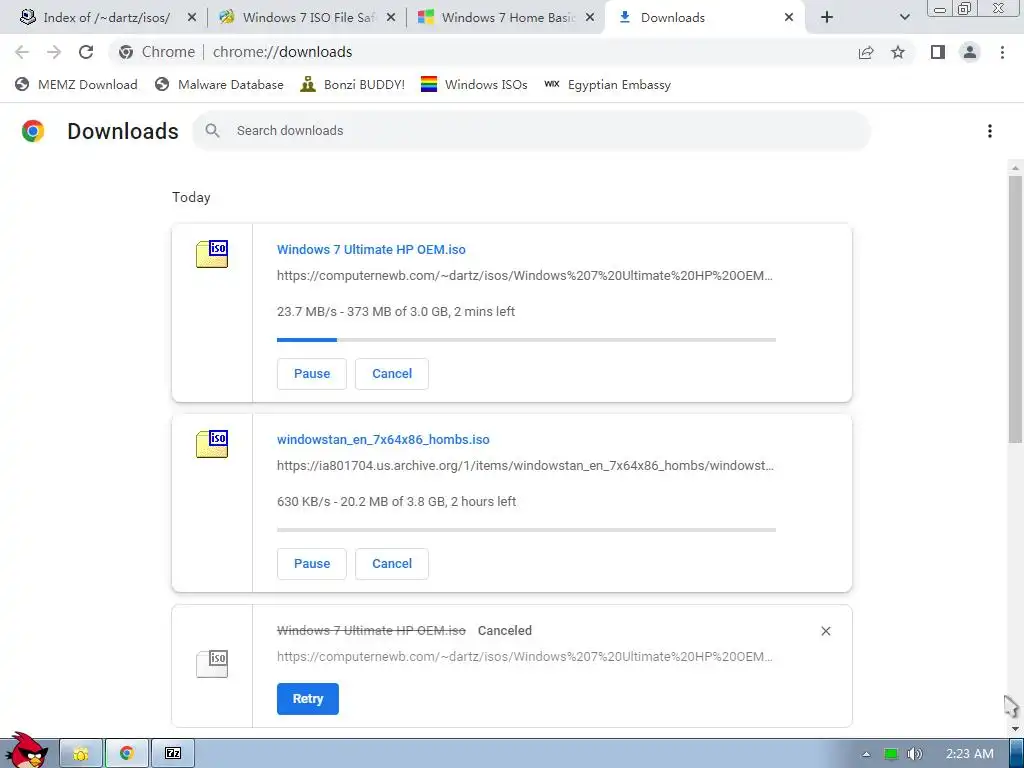This screenshot has width=1024, height=768.
Task: Close the Windows 7 Home Basic tab
Action: click(590, 18)
